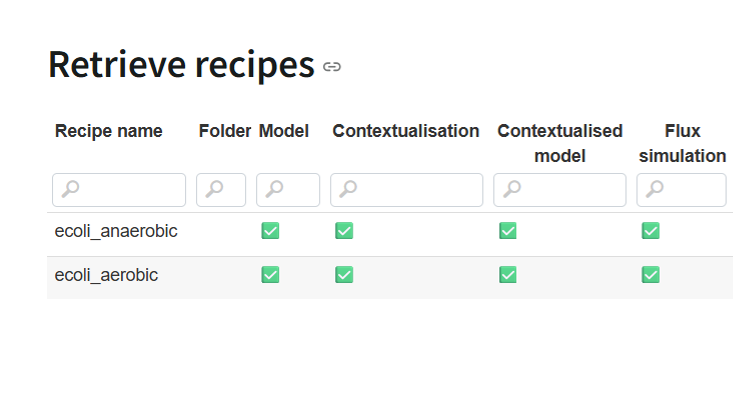733x412 pixels.
Task: Select the ecoli_aerobic recipe row
Action: click(x=106, y=275)
